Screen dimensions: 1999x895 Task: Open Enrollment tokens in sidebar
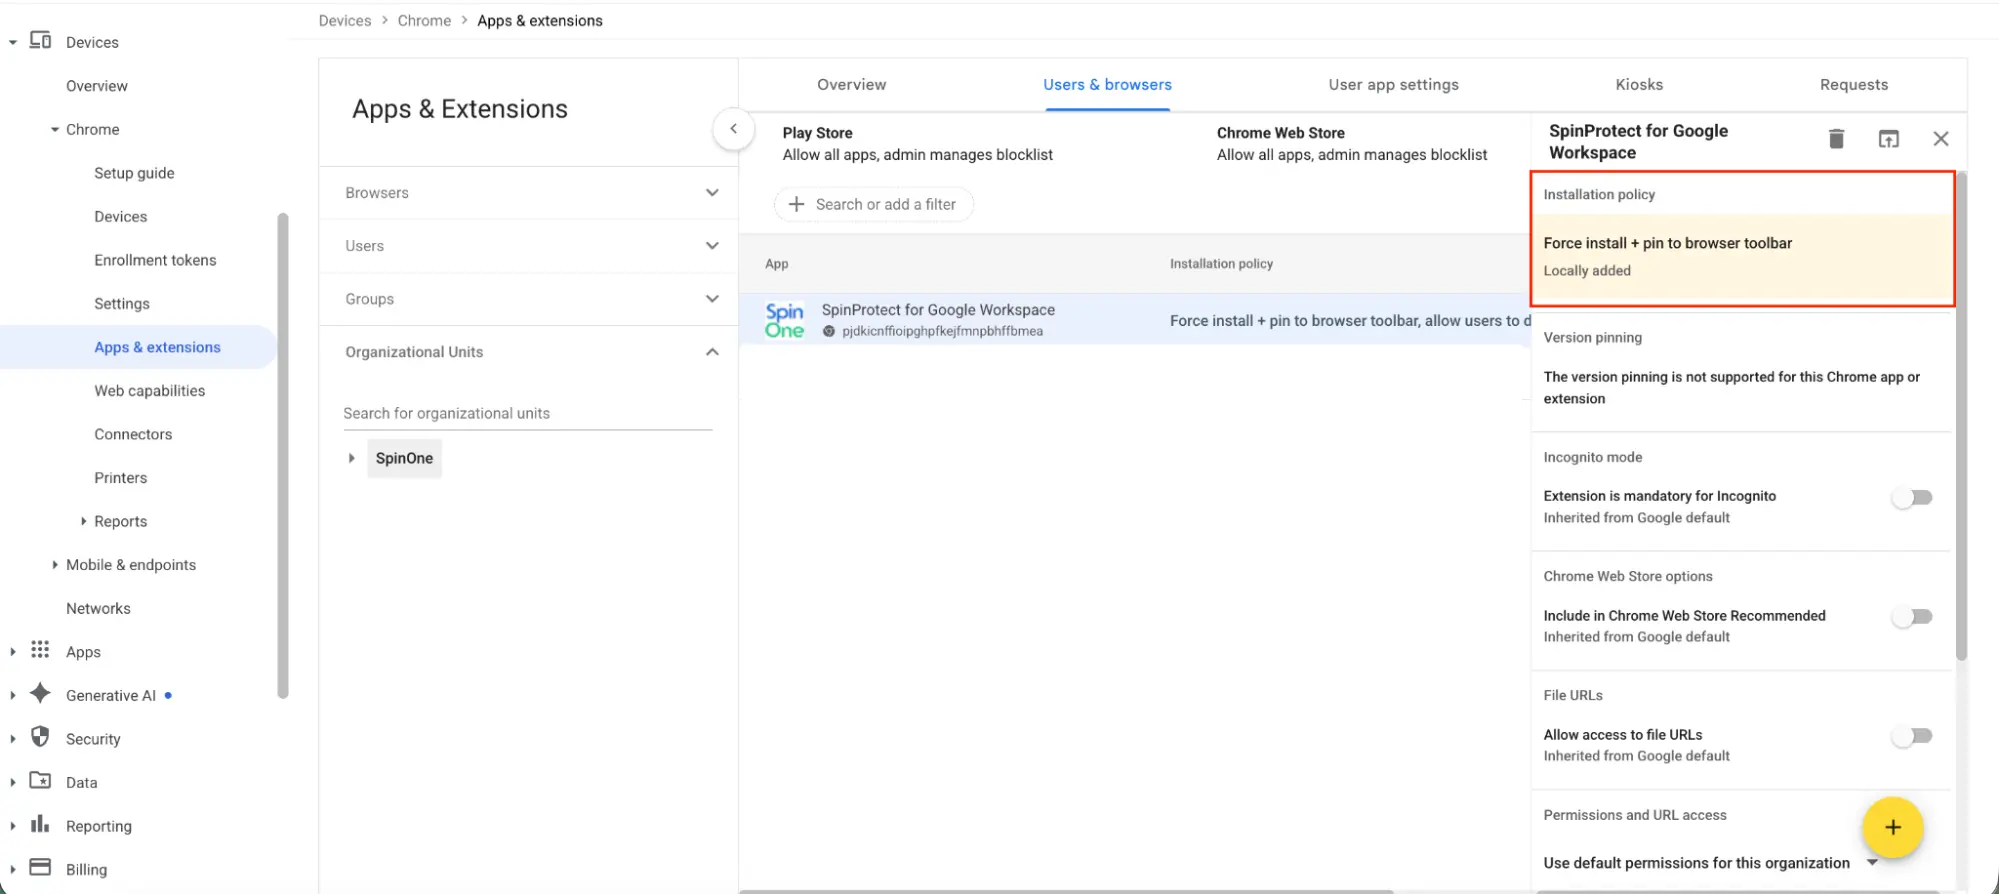tap(155, 260)
